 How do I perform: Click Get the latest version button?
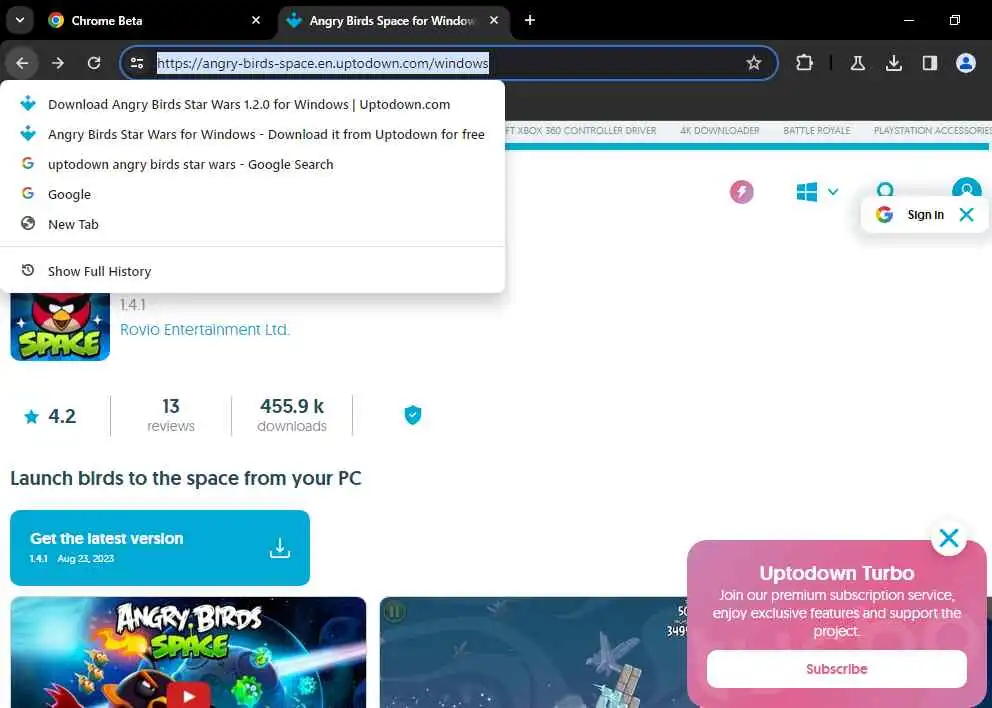pyautogui.click(x=160, y=548)
